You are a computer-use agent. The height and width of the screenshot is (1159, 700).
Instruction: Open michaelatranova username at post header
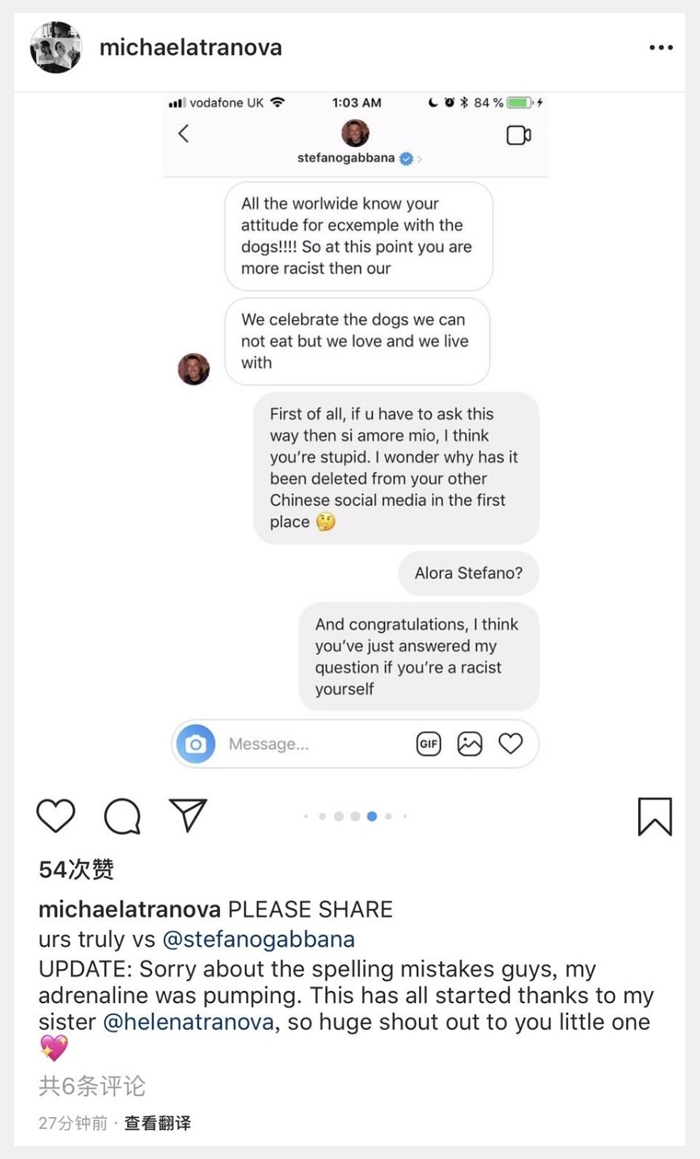pos(191,47)
